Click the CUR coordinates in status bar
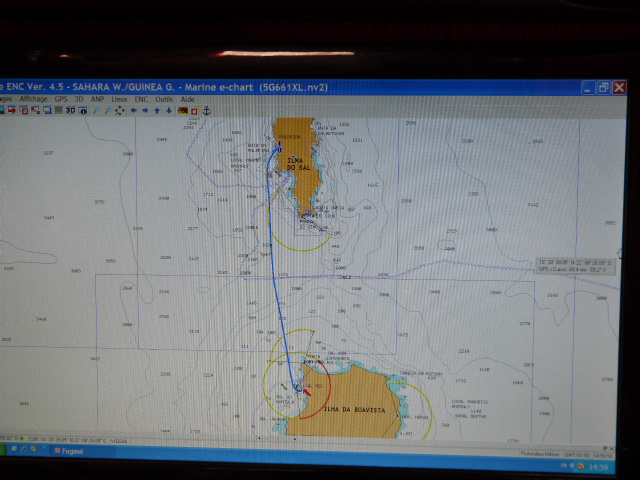640x480 pixels. coord(67,440)
